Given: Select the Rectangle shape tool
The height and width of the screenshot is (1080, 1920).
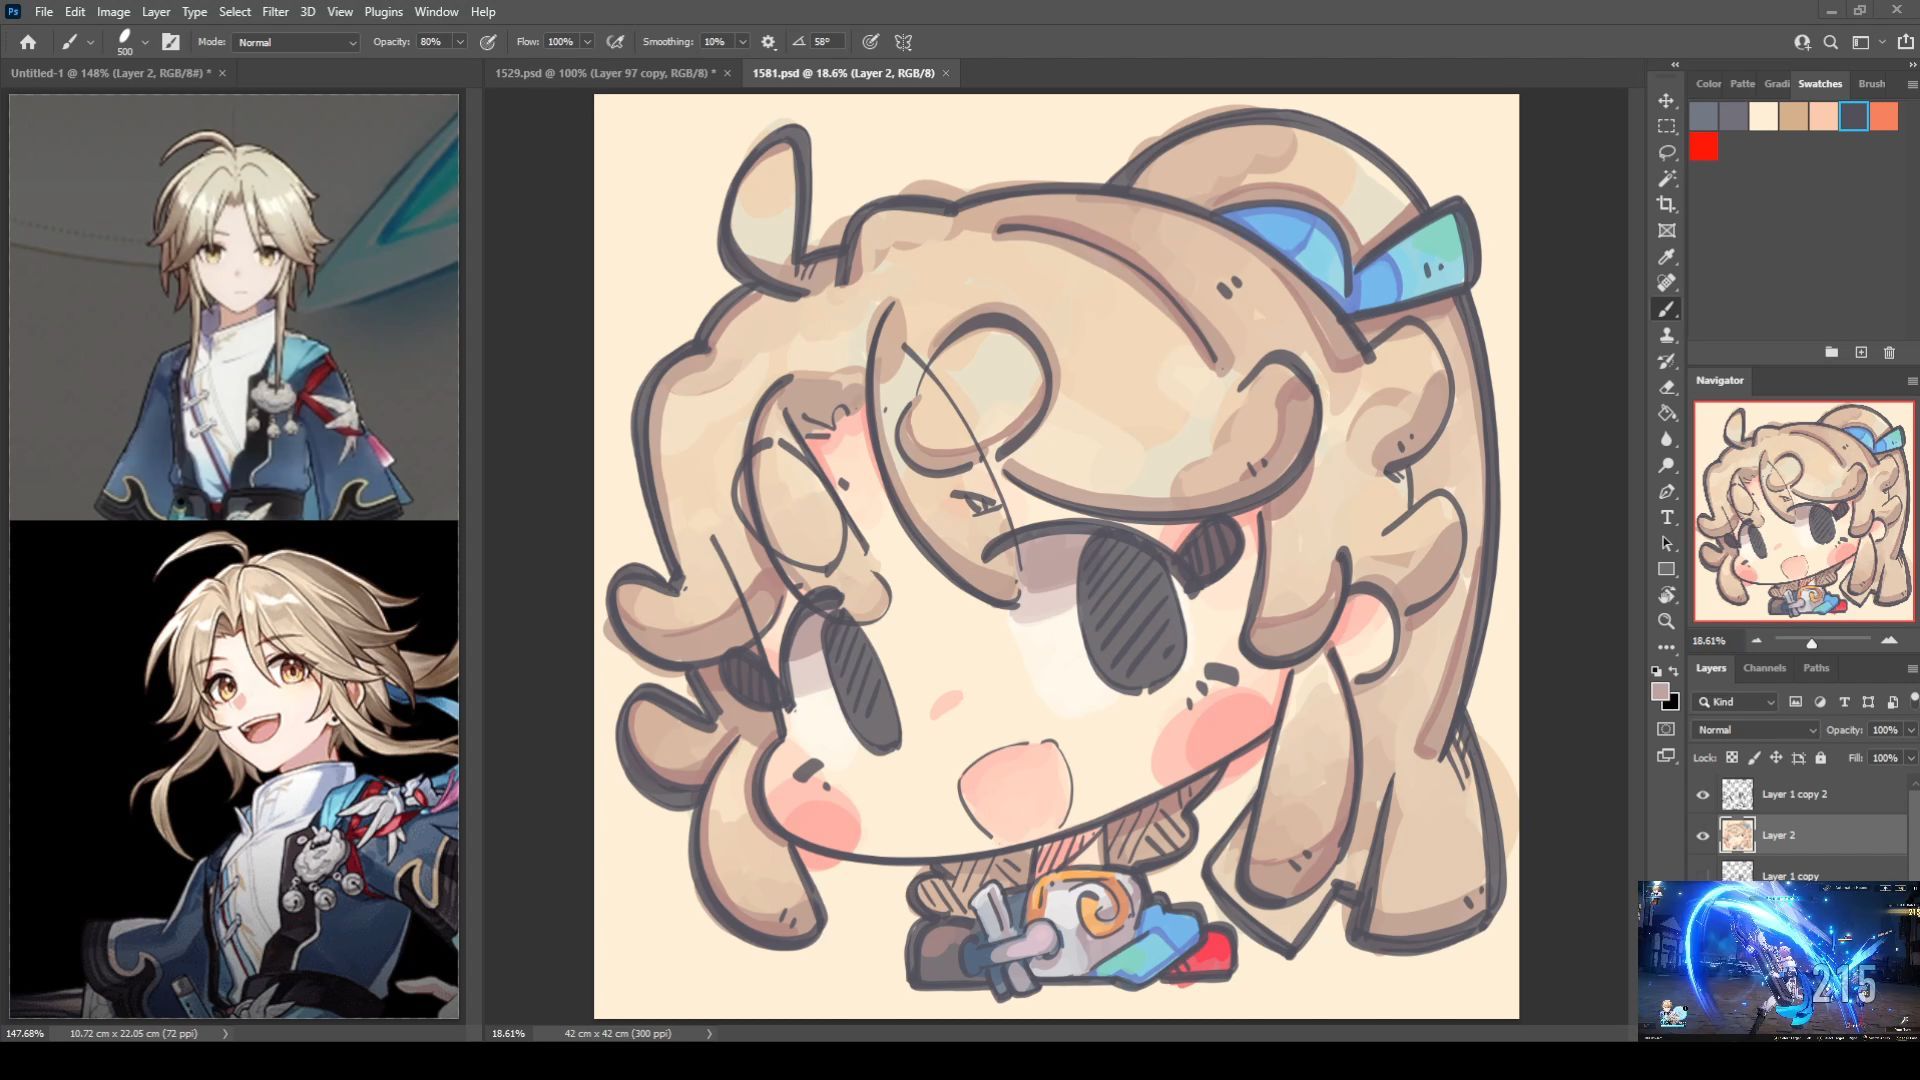Looking at the screenshot, I should coord(1666,569).
